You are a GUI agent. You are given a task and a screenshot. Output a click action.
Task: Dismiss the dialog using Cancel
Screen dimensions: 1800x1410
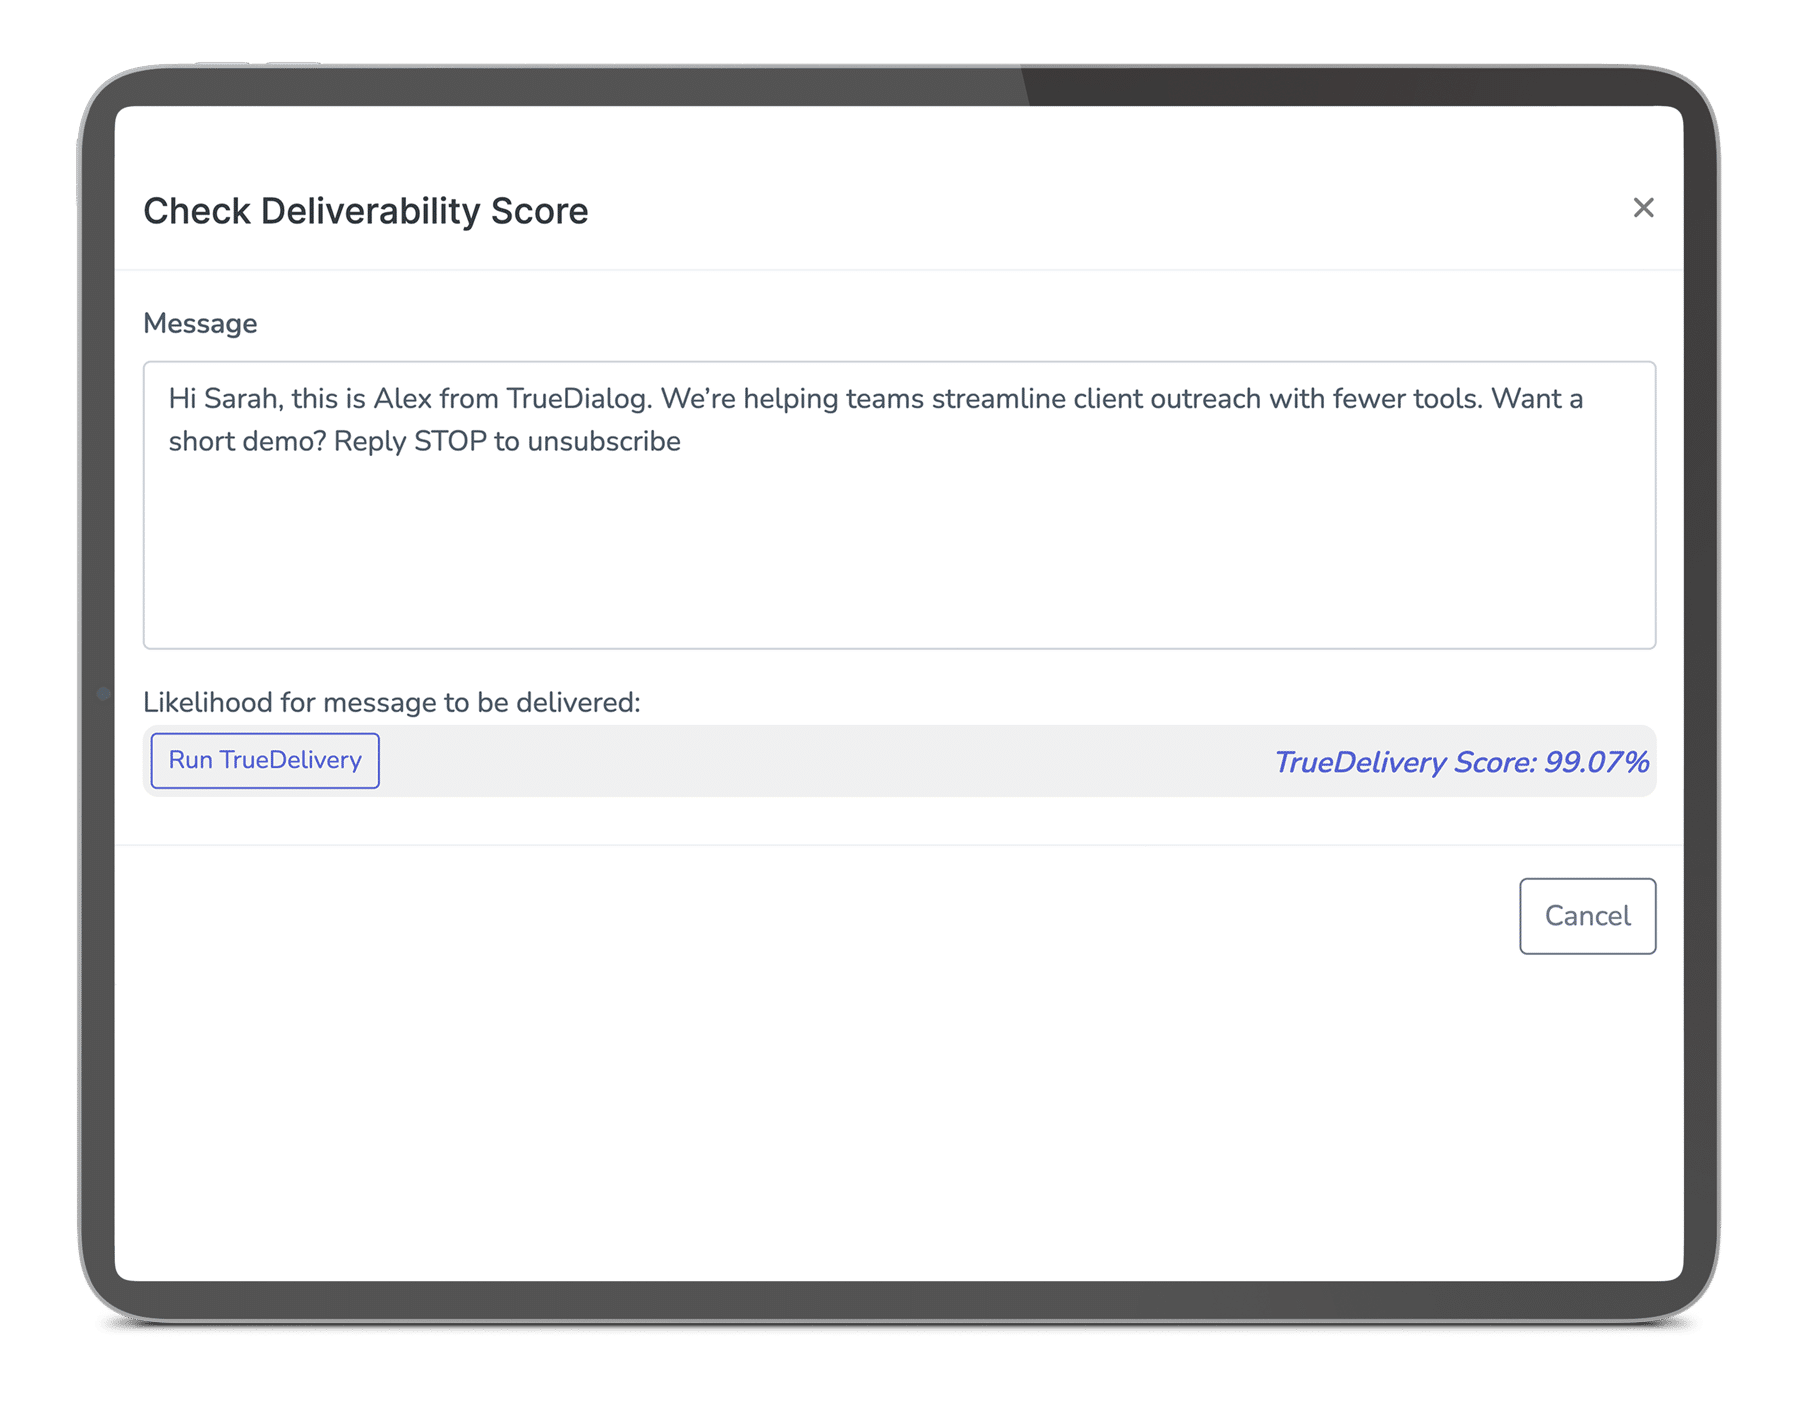click(1586, 915)
